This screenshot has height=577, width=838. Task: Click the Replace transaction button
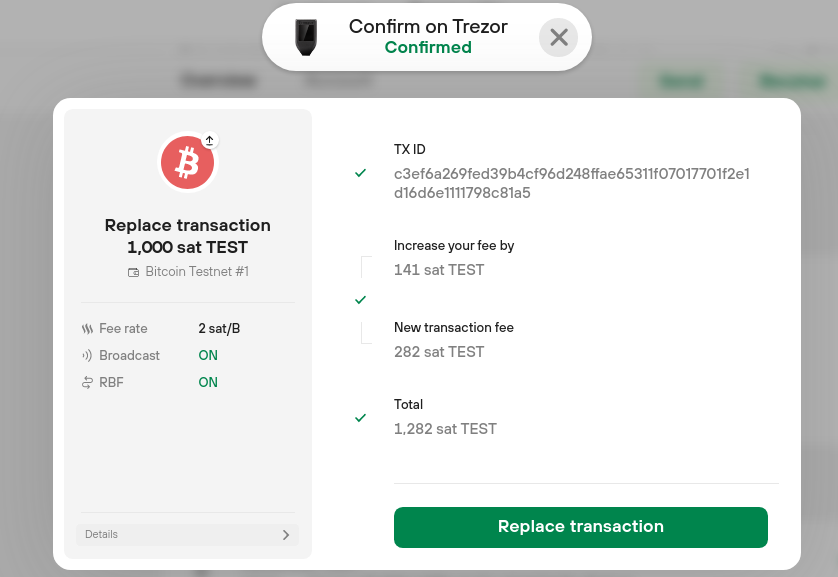click(580, 527)
